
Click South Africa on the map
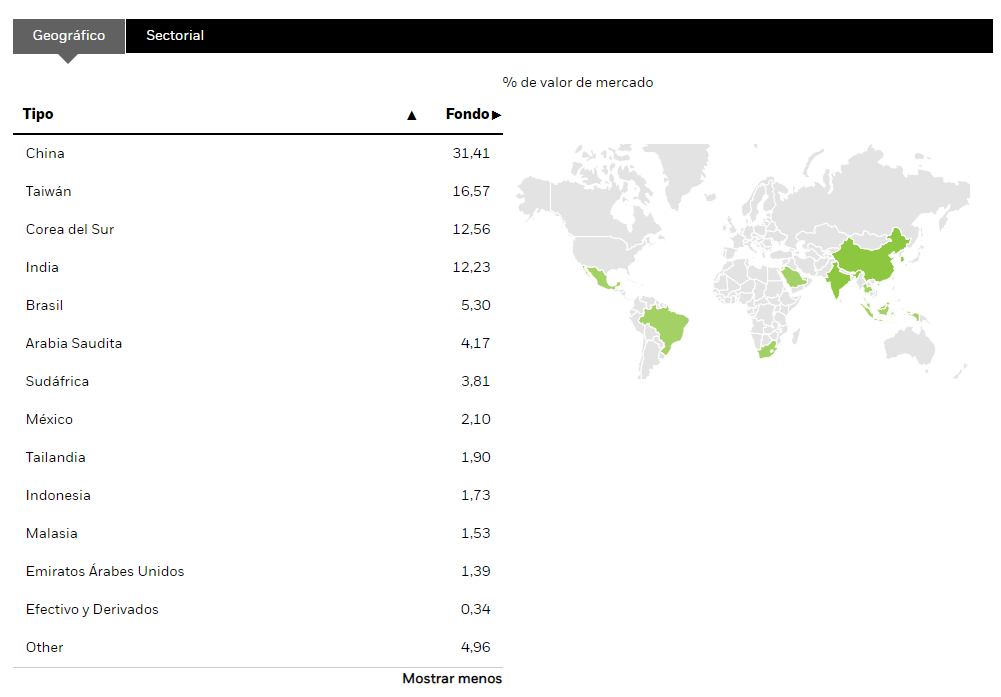pos(766,349)
